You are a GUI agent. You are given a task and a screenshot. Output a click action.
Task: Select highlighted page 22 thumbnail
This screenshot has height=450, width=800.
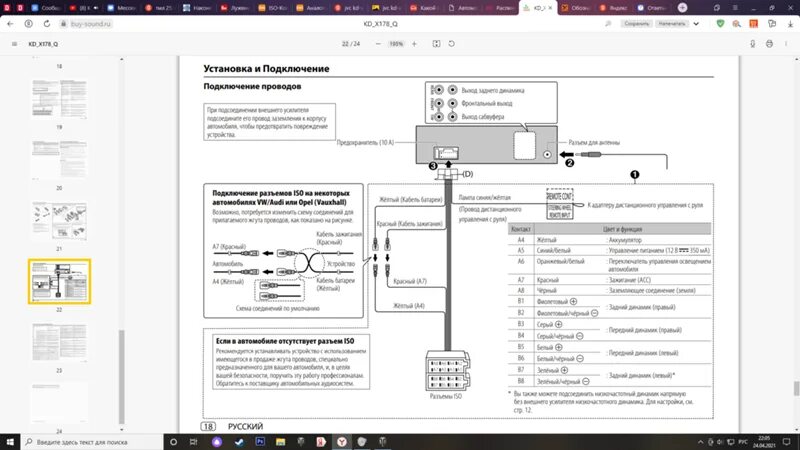coord(60,281)
